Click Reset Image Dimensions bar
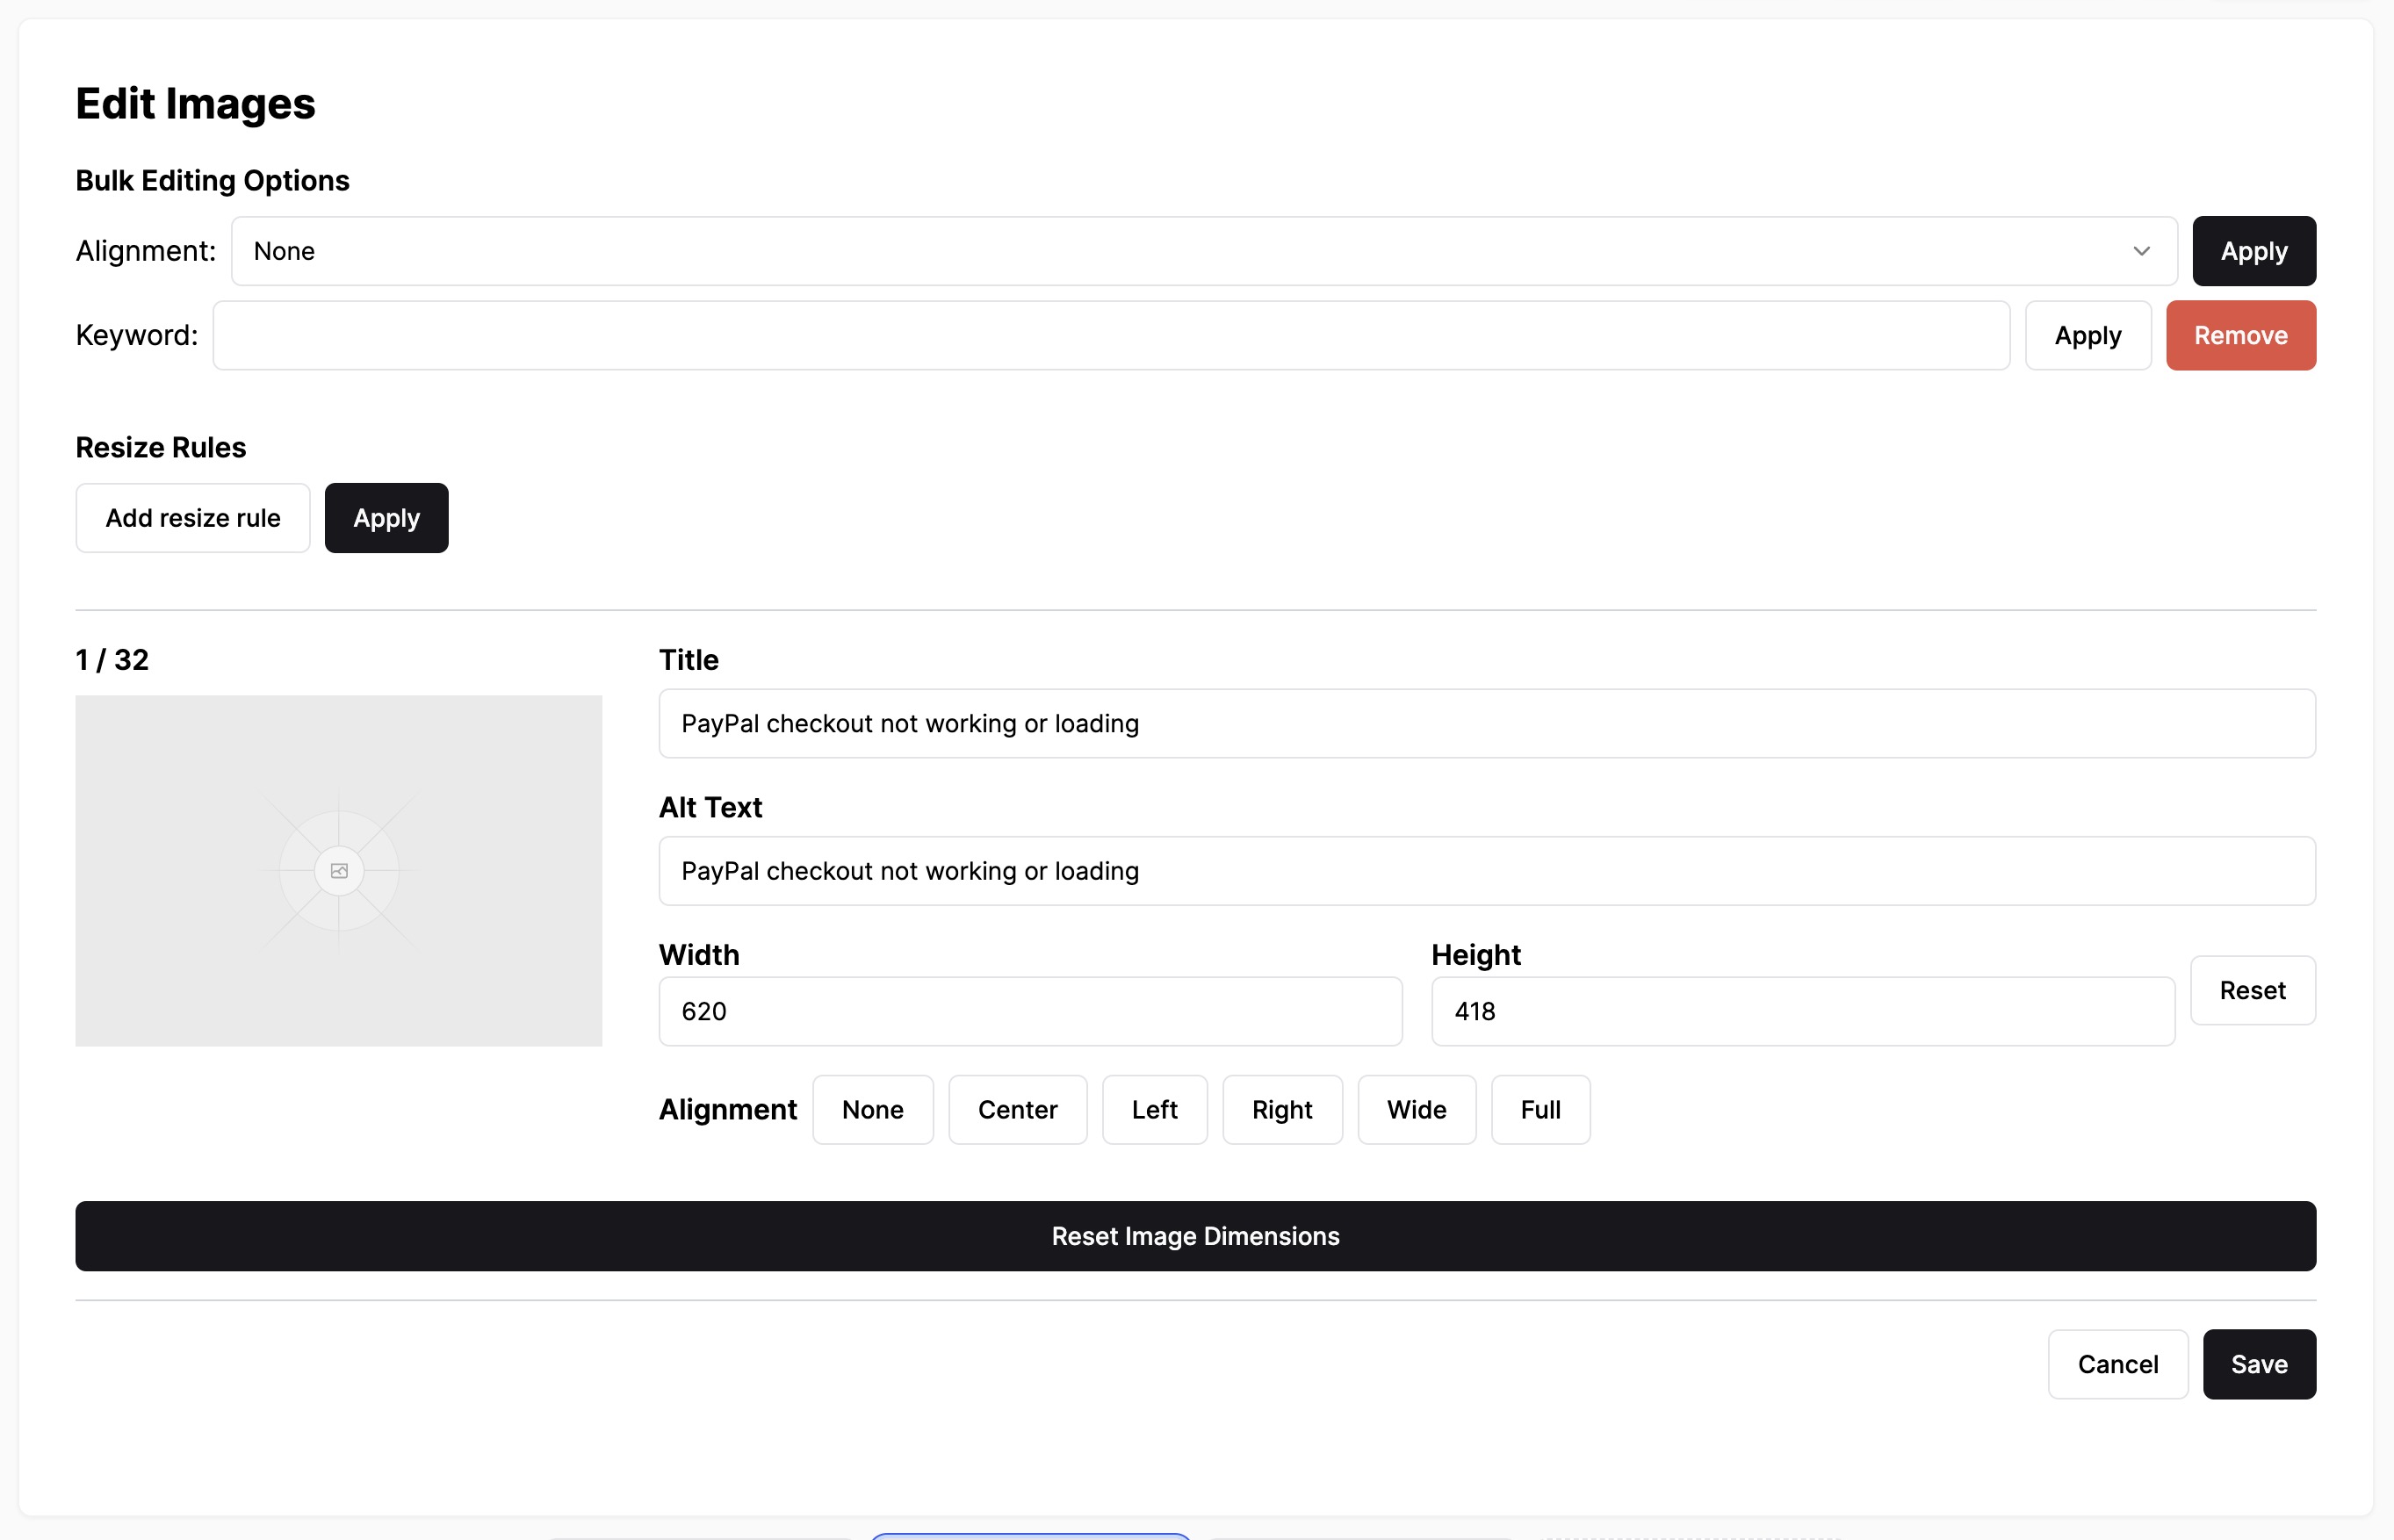This screenshot has height=1540, width=2394. 1196,1236
